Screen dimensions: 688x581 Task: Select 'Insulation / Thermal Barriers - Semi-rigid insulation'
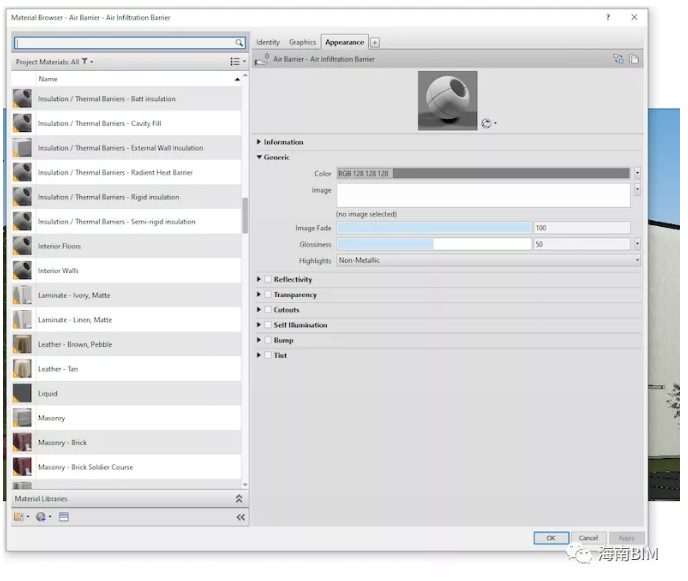pos(126,222)
